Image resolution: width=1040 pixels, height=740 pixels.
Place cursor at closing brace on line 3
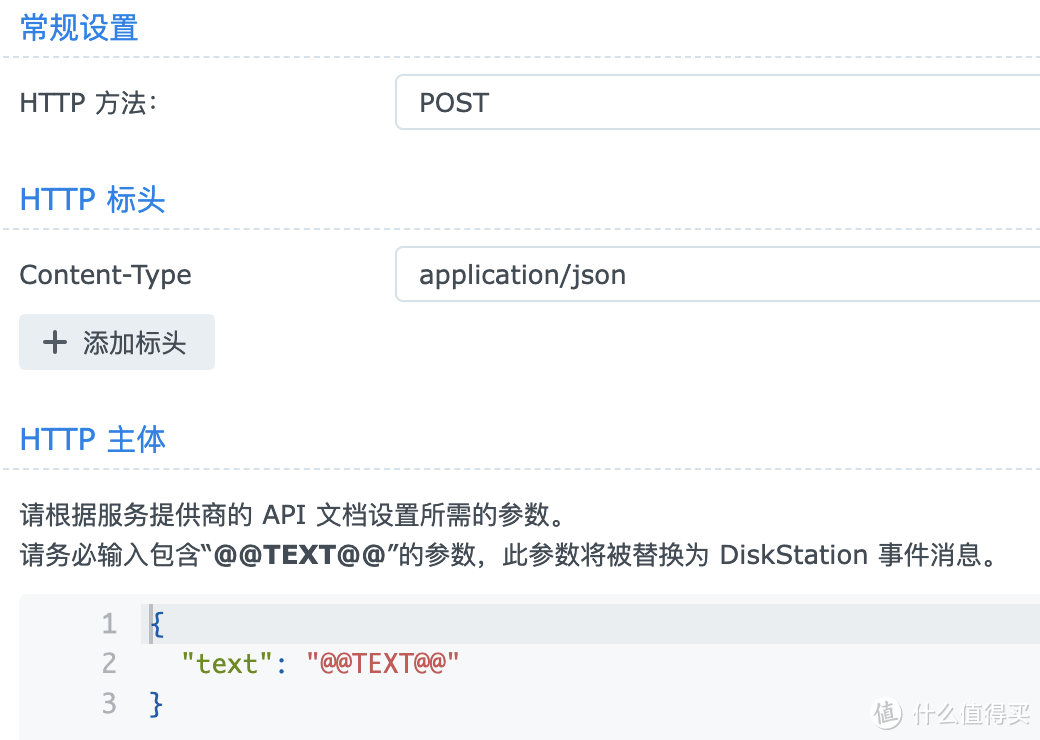156,703
